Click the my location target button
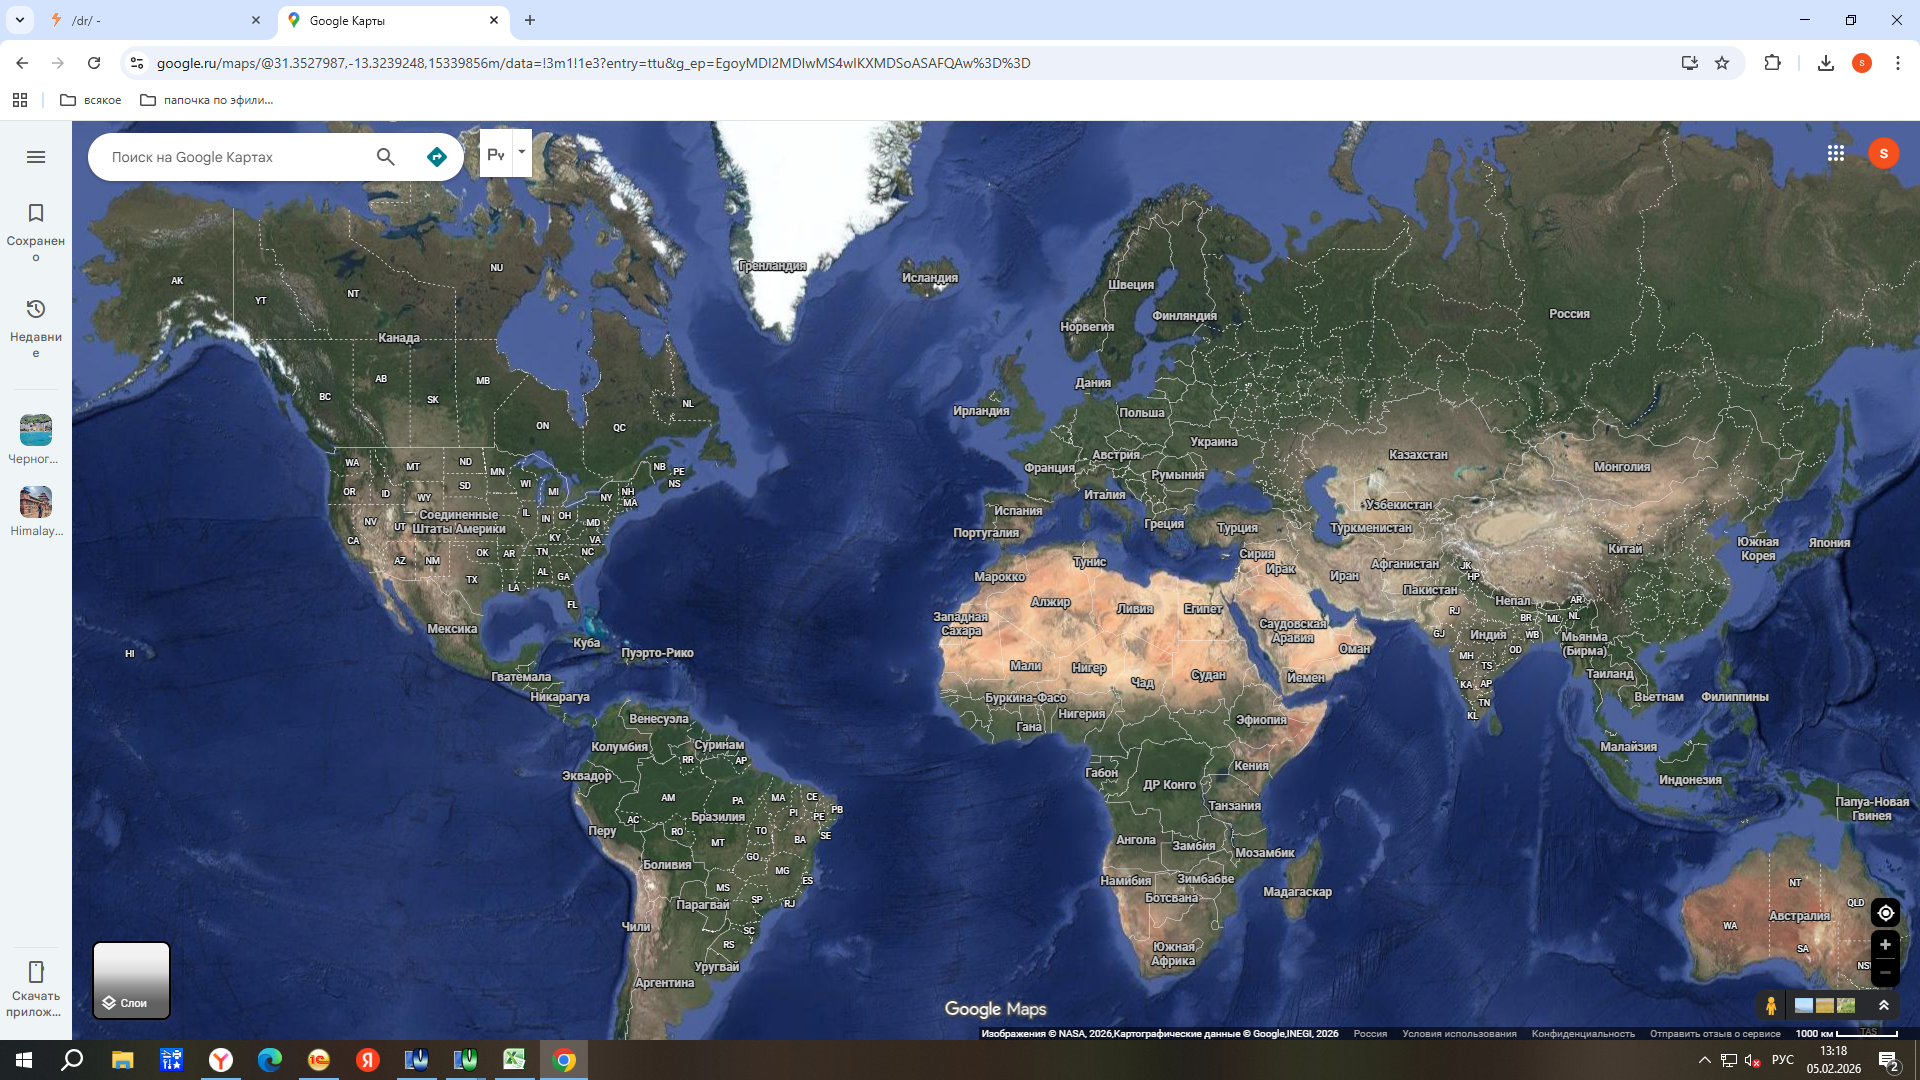This screenshot has height=1080, width=1920. point(1885,913)
